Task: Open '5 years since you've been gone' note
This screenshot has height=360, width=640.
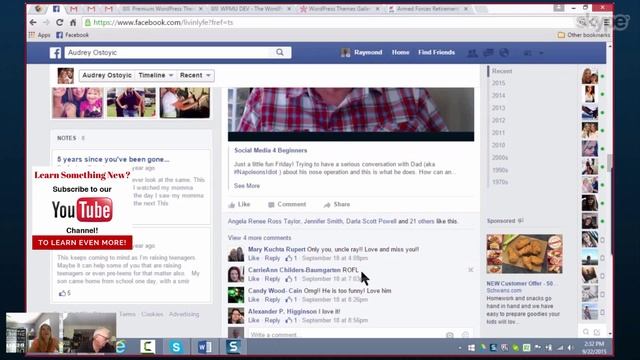Action: 113,159
